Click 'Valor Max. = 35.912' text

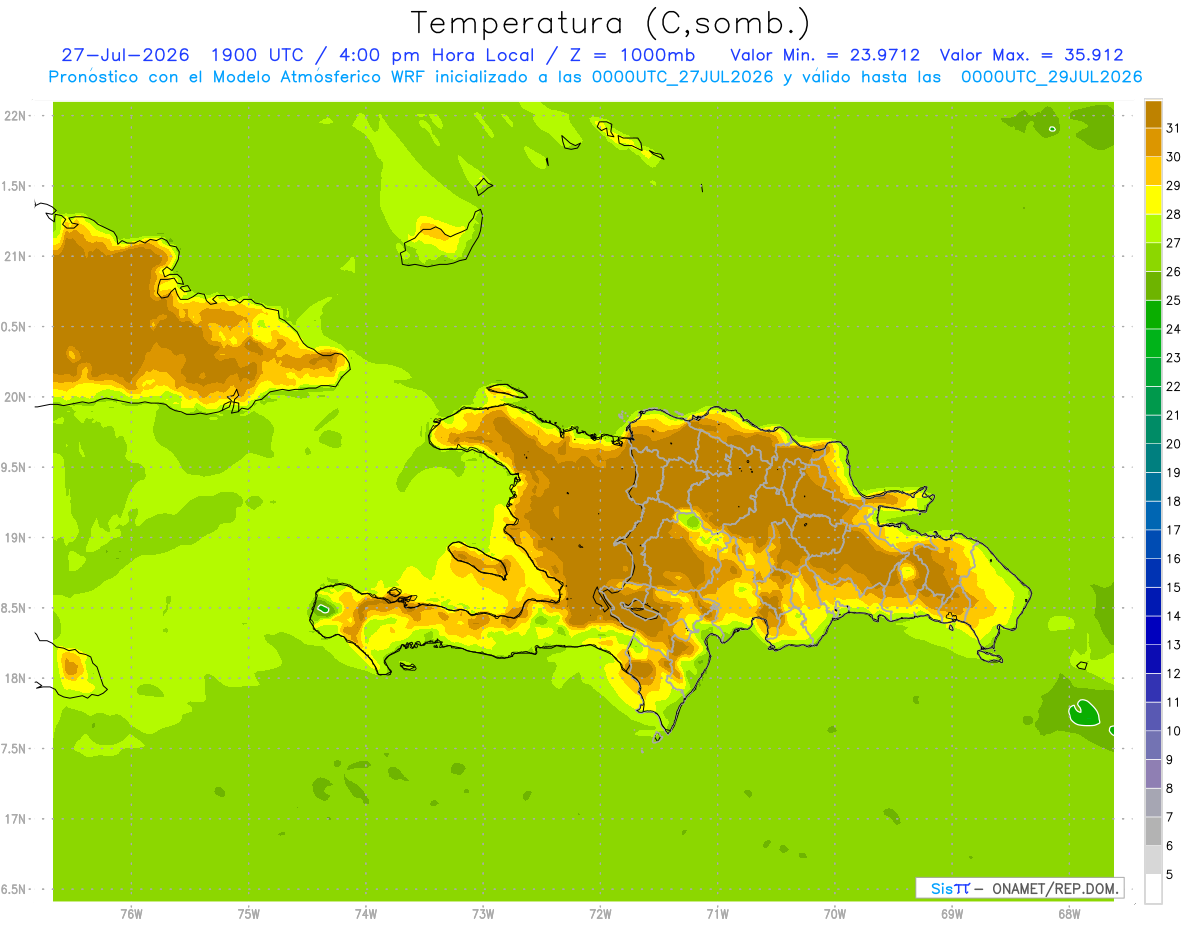pyautogui.click(x=1032, y=55)
